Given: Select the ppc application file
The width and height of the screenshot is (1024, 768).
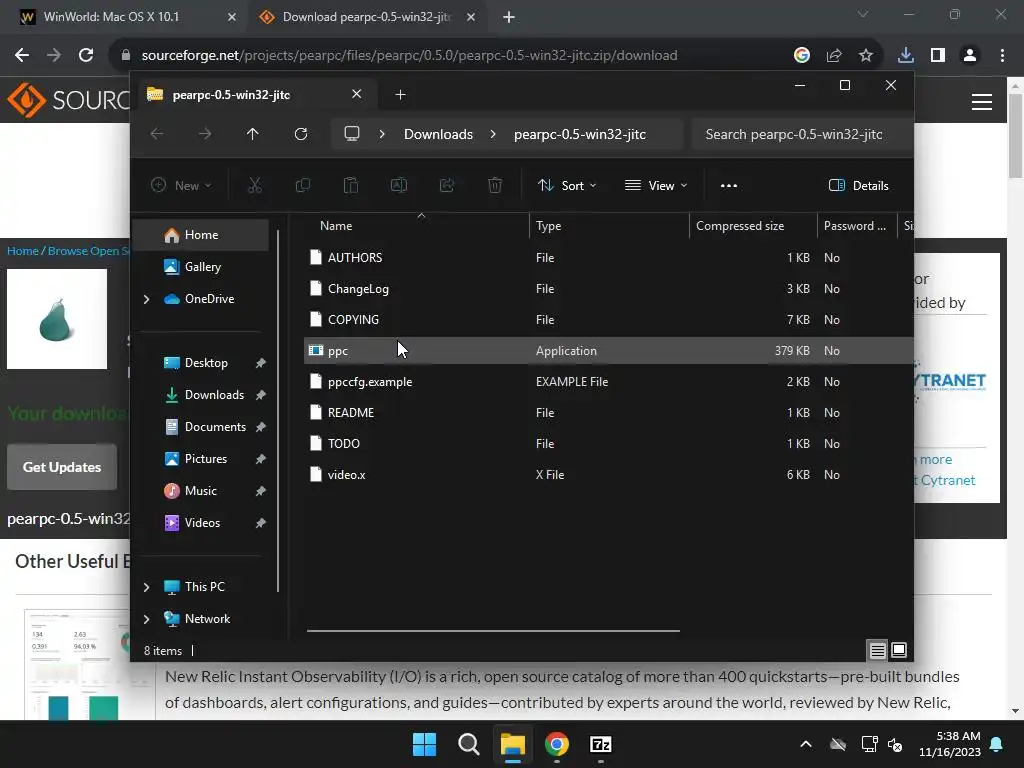Looking at the screenshot, I should 608,351.
